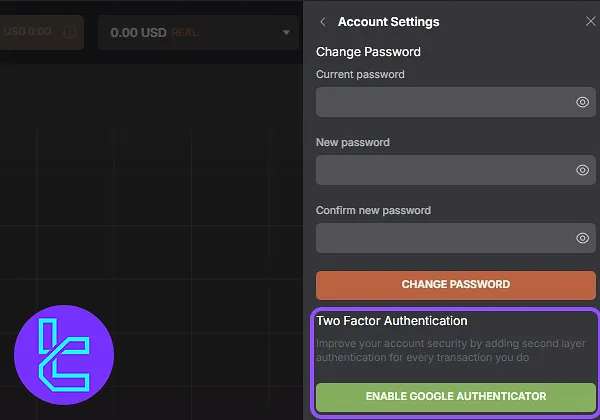
Task: Enable Google Authenticator for two factor
Action: (456, 397)
